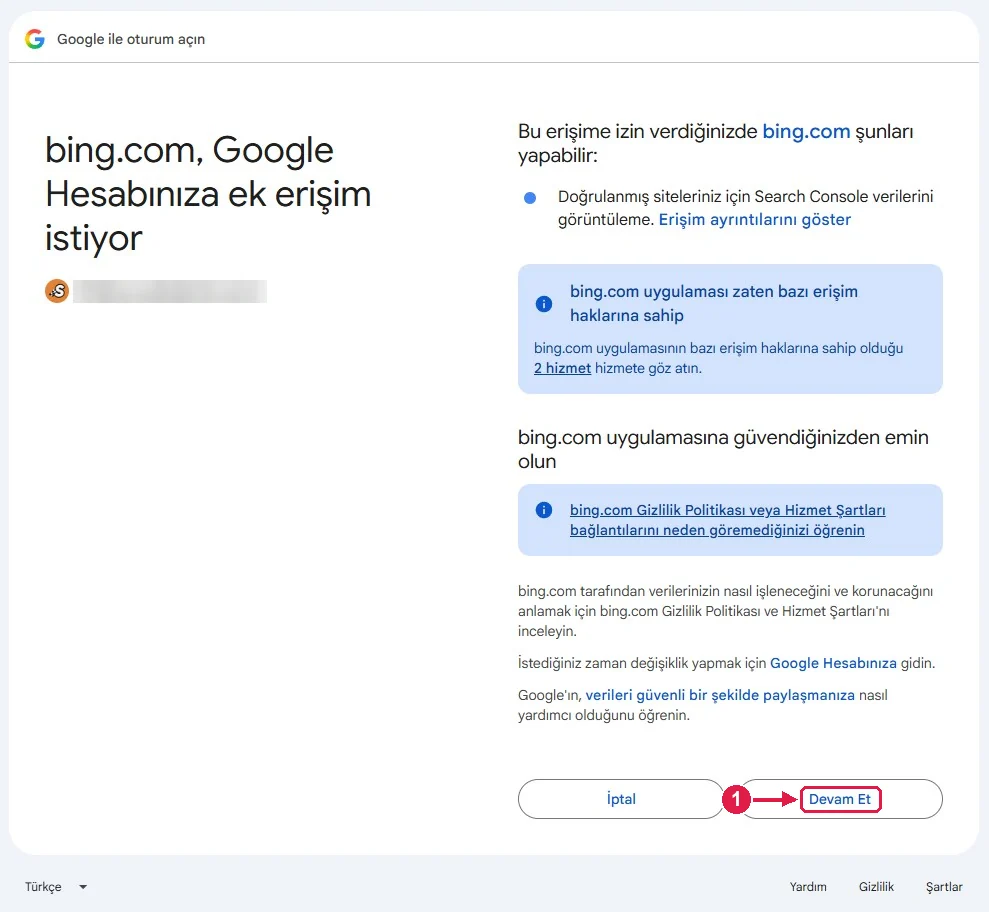Open the bing.com link in heading
The image size is (989, 912).
(x=806, y=131)
